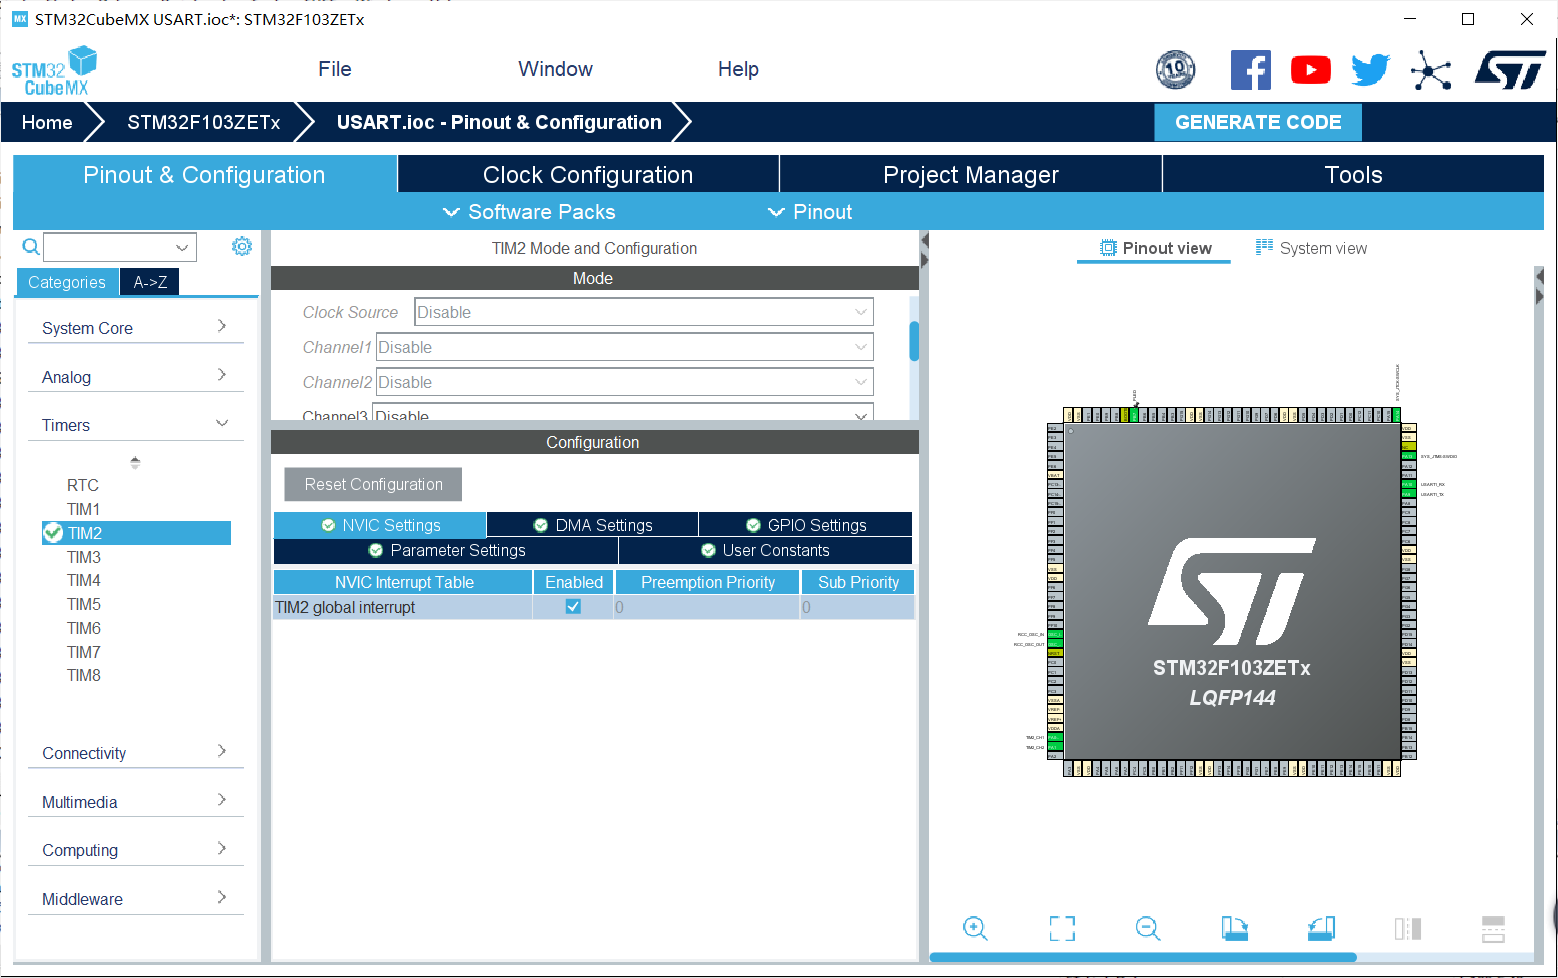Switch to the Tools tab
The image size is (1558, 978).
click(x=1353, y=175)
